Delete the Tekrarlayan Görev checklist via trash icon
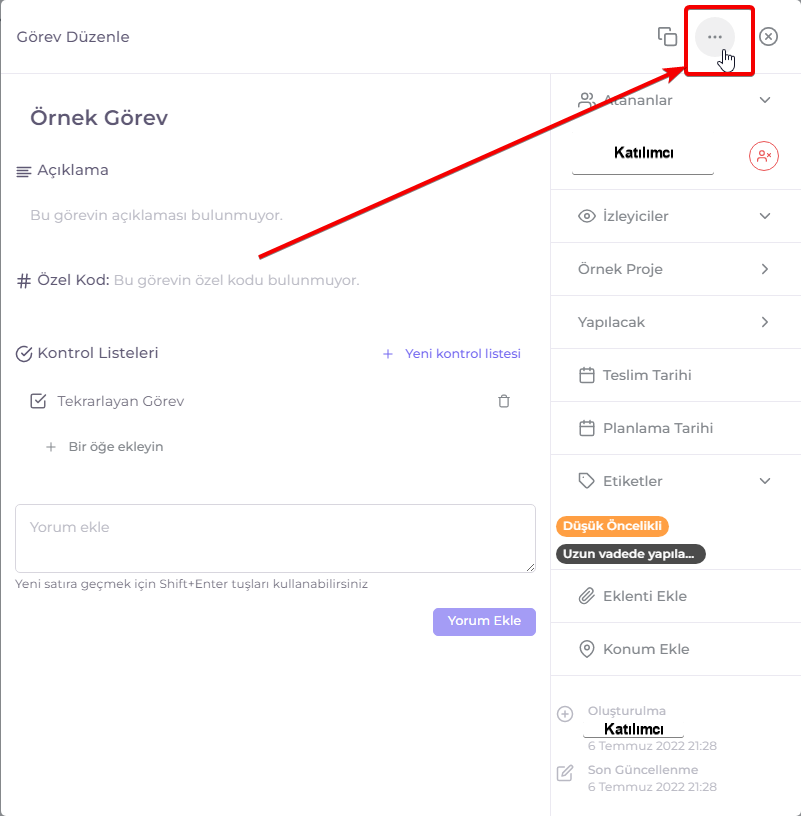Viewport: 801px width, 816px height. [504, 401]
